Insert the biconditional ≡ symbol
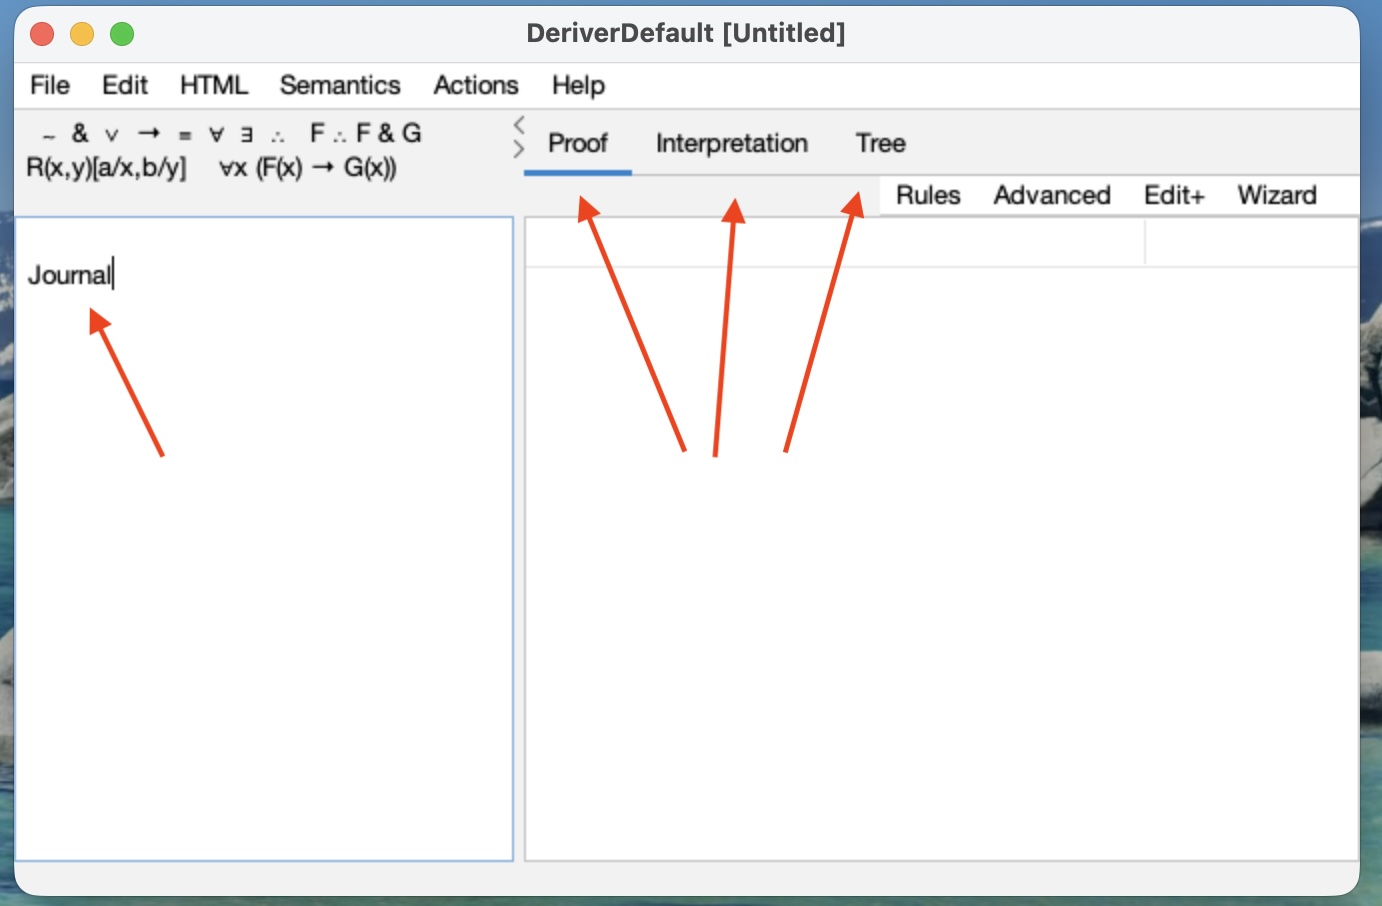This screenshot has height=906, width=1382. 185,135
